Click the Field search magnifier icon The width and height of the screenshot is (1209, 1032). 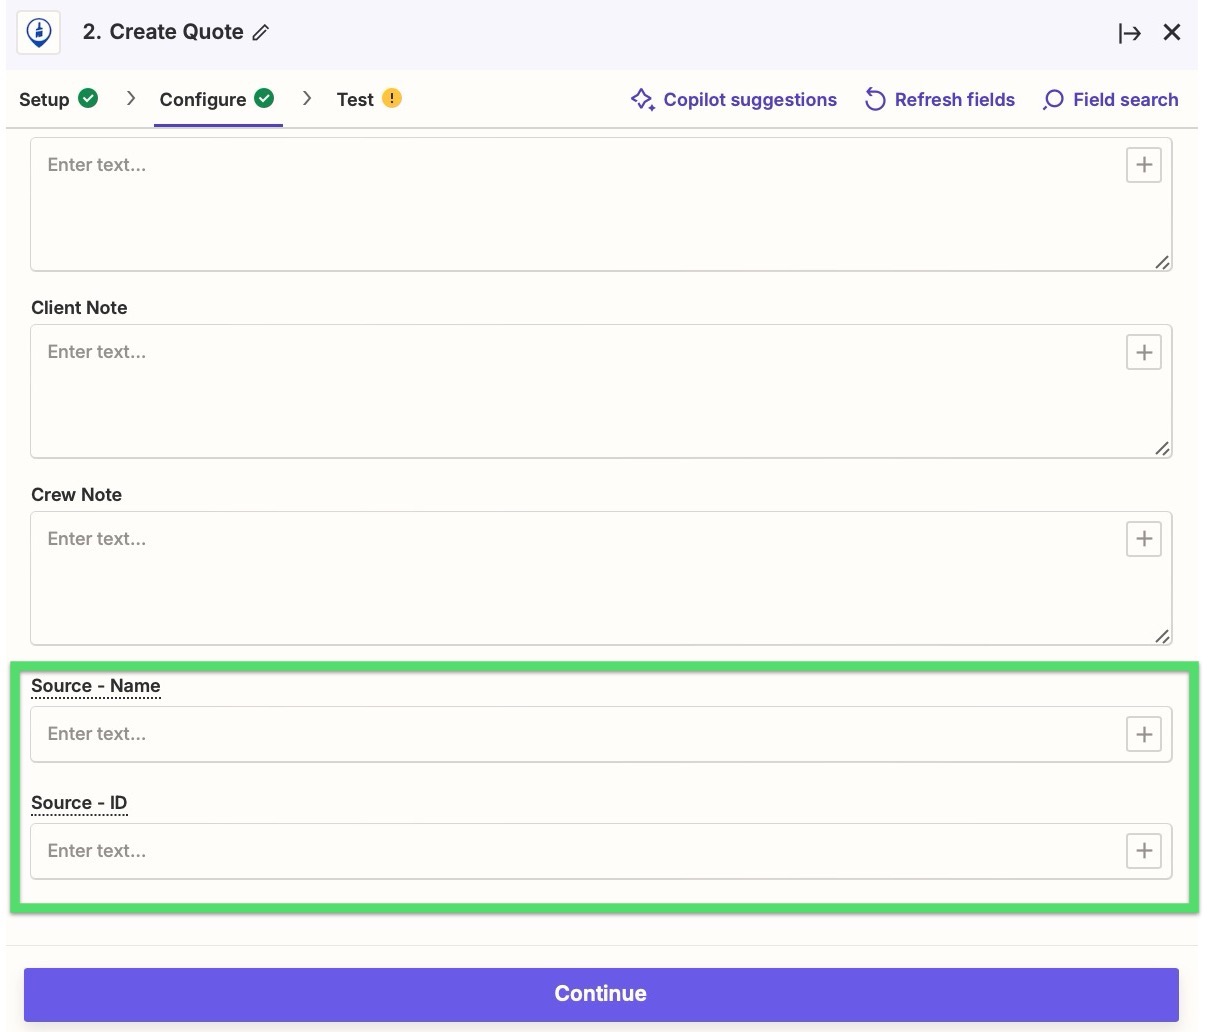(x=1053, y=100)
